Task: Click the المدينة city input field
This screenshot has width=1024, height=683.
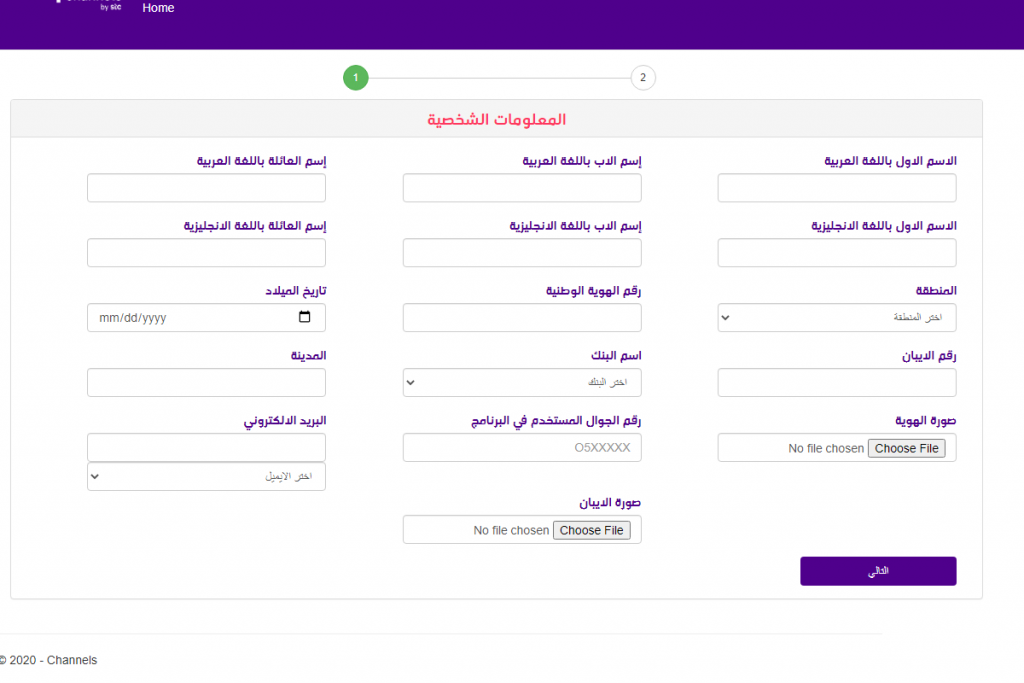Action: 206,383
